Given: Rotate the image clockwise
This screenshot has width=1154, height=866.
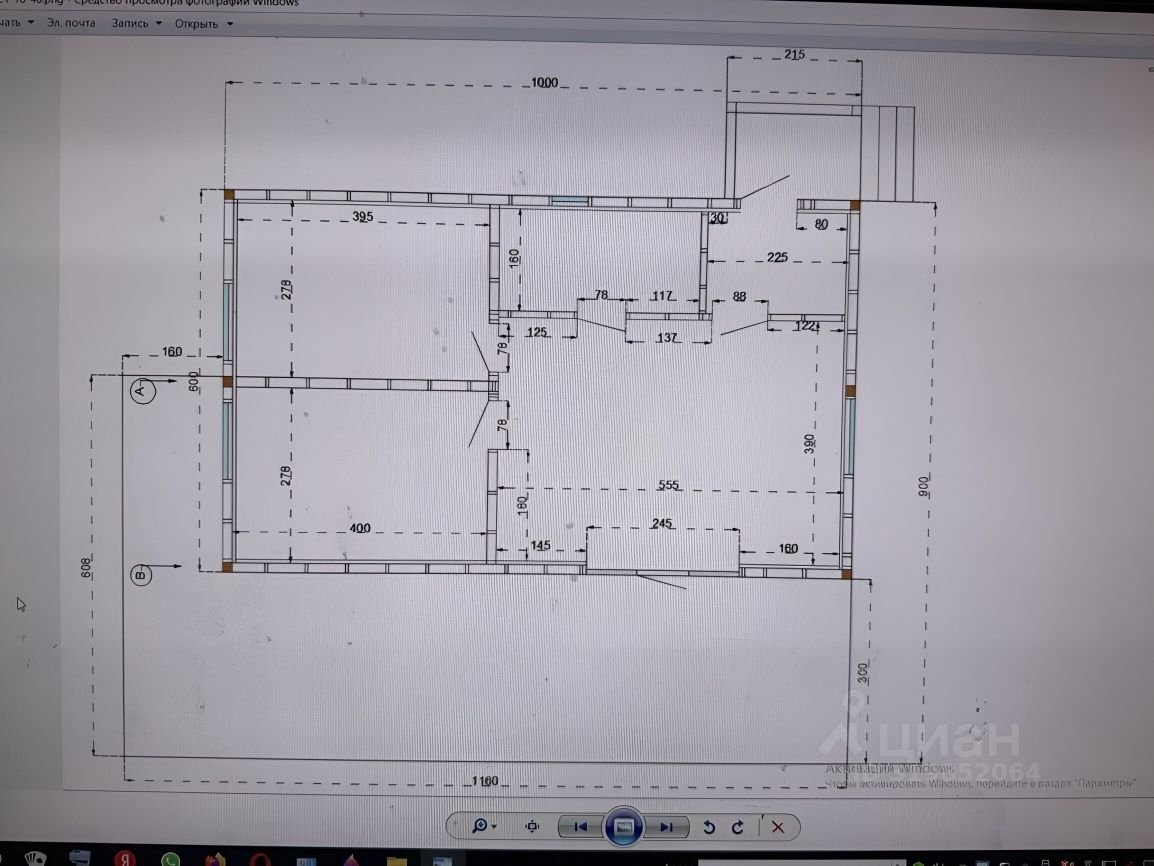Looking at the screenshot, I should click(737, 827).
